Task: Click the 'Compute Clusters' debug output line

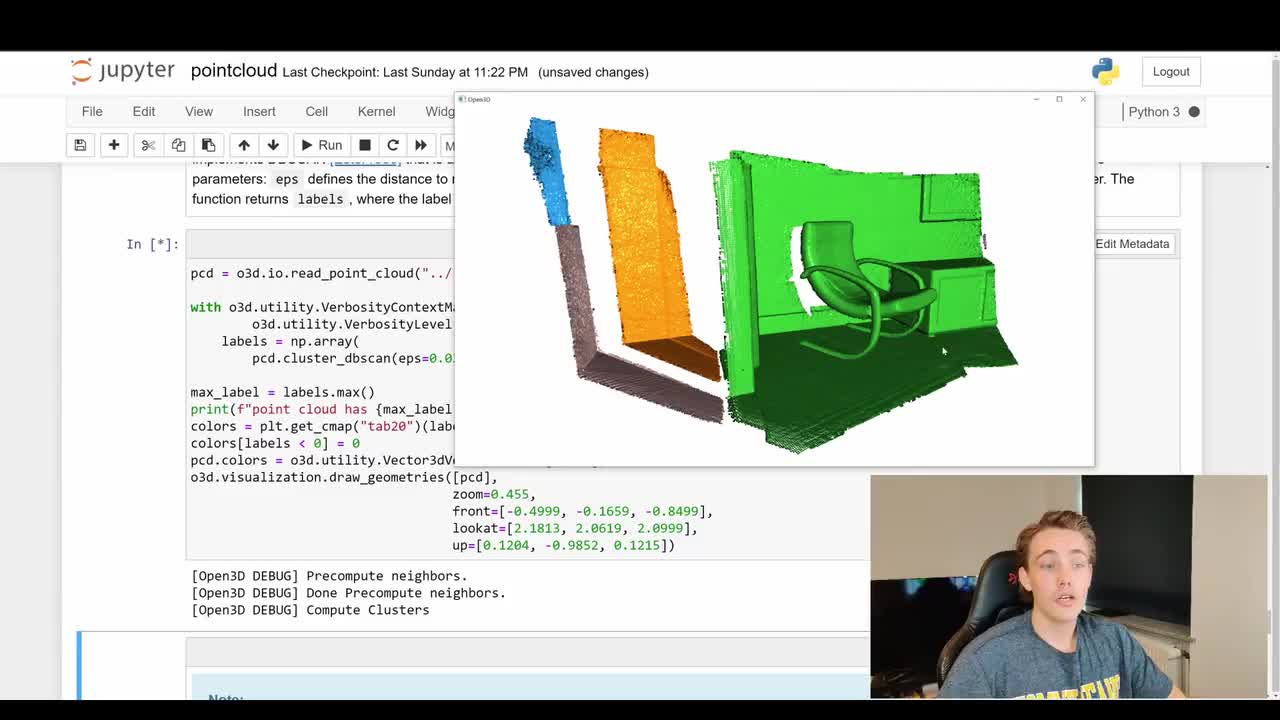Action: point(310,610)
